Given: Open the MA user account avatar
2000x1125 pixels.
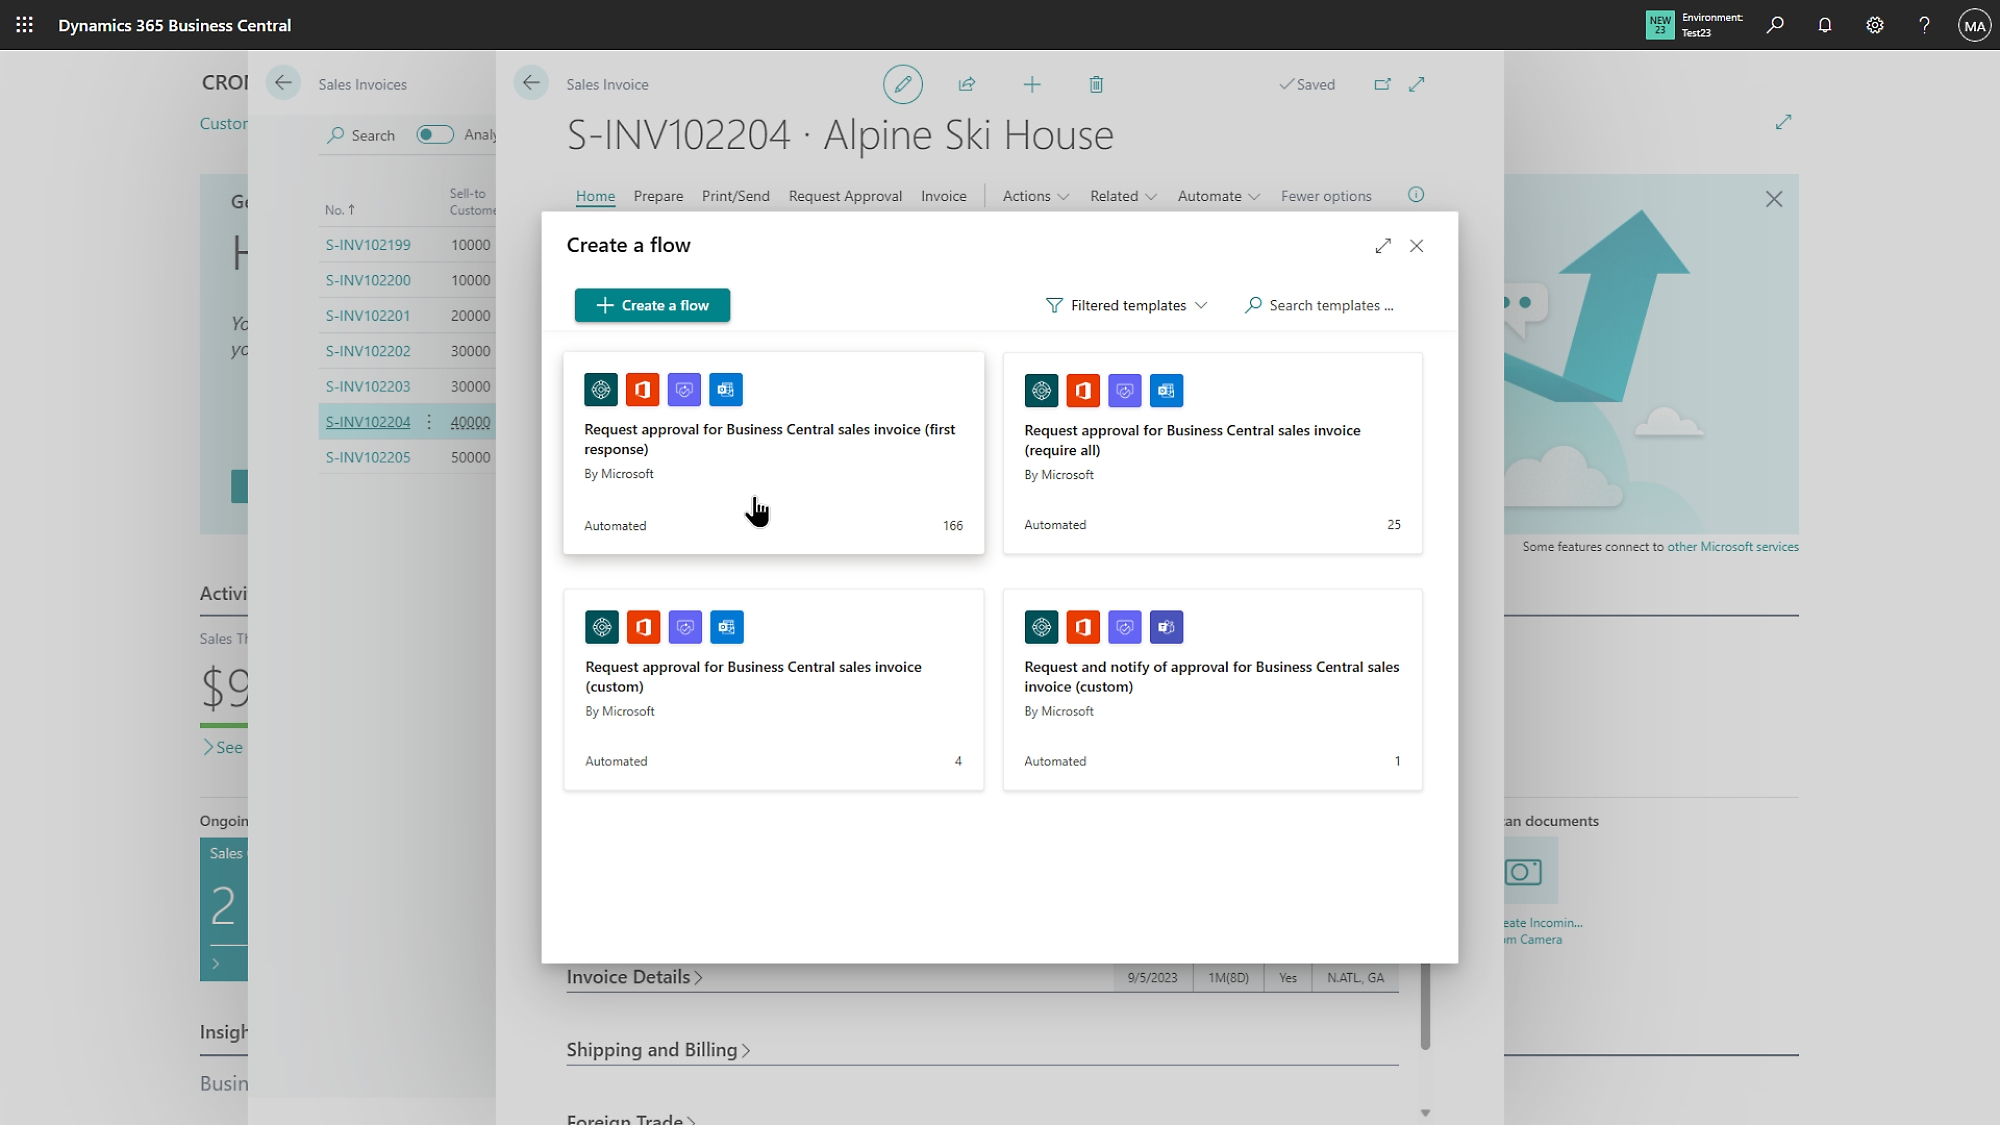Looking at the screenshot, I should 1974,26.
